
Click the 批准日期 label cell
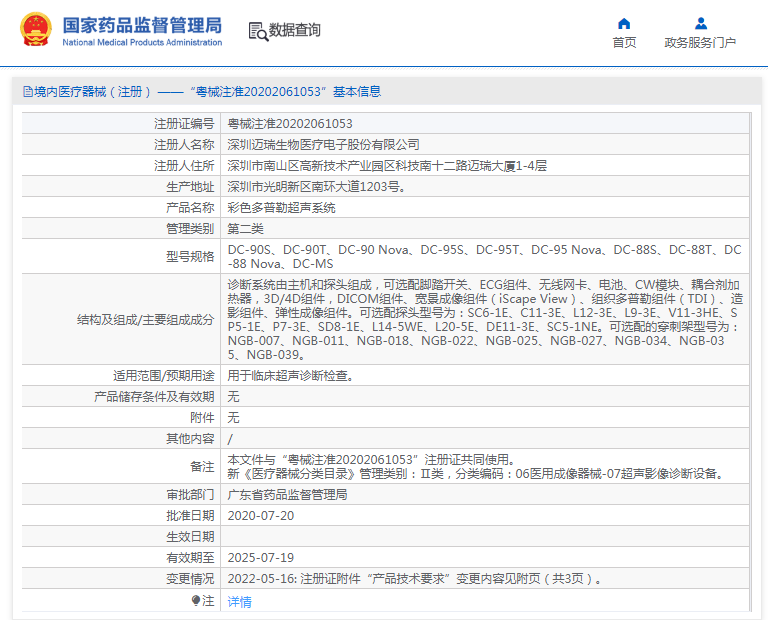tap(190, 516)
